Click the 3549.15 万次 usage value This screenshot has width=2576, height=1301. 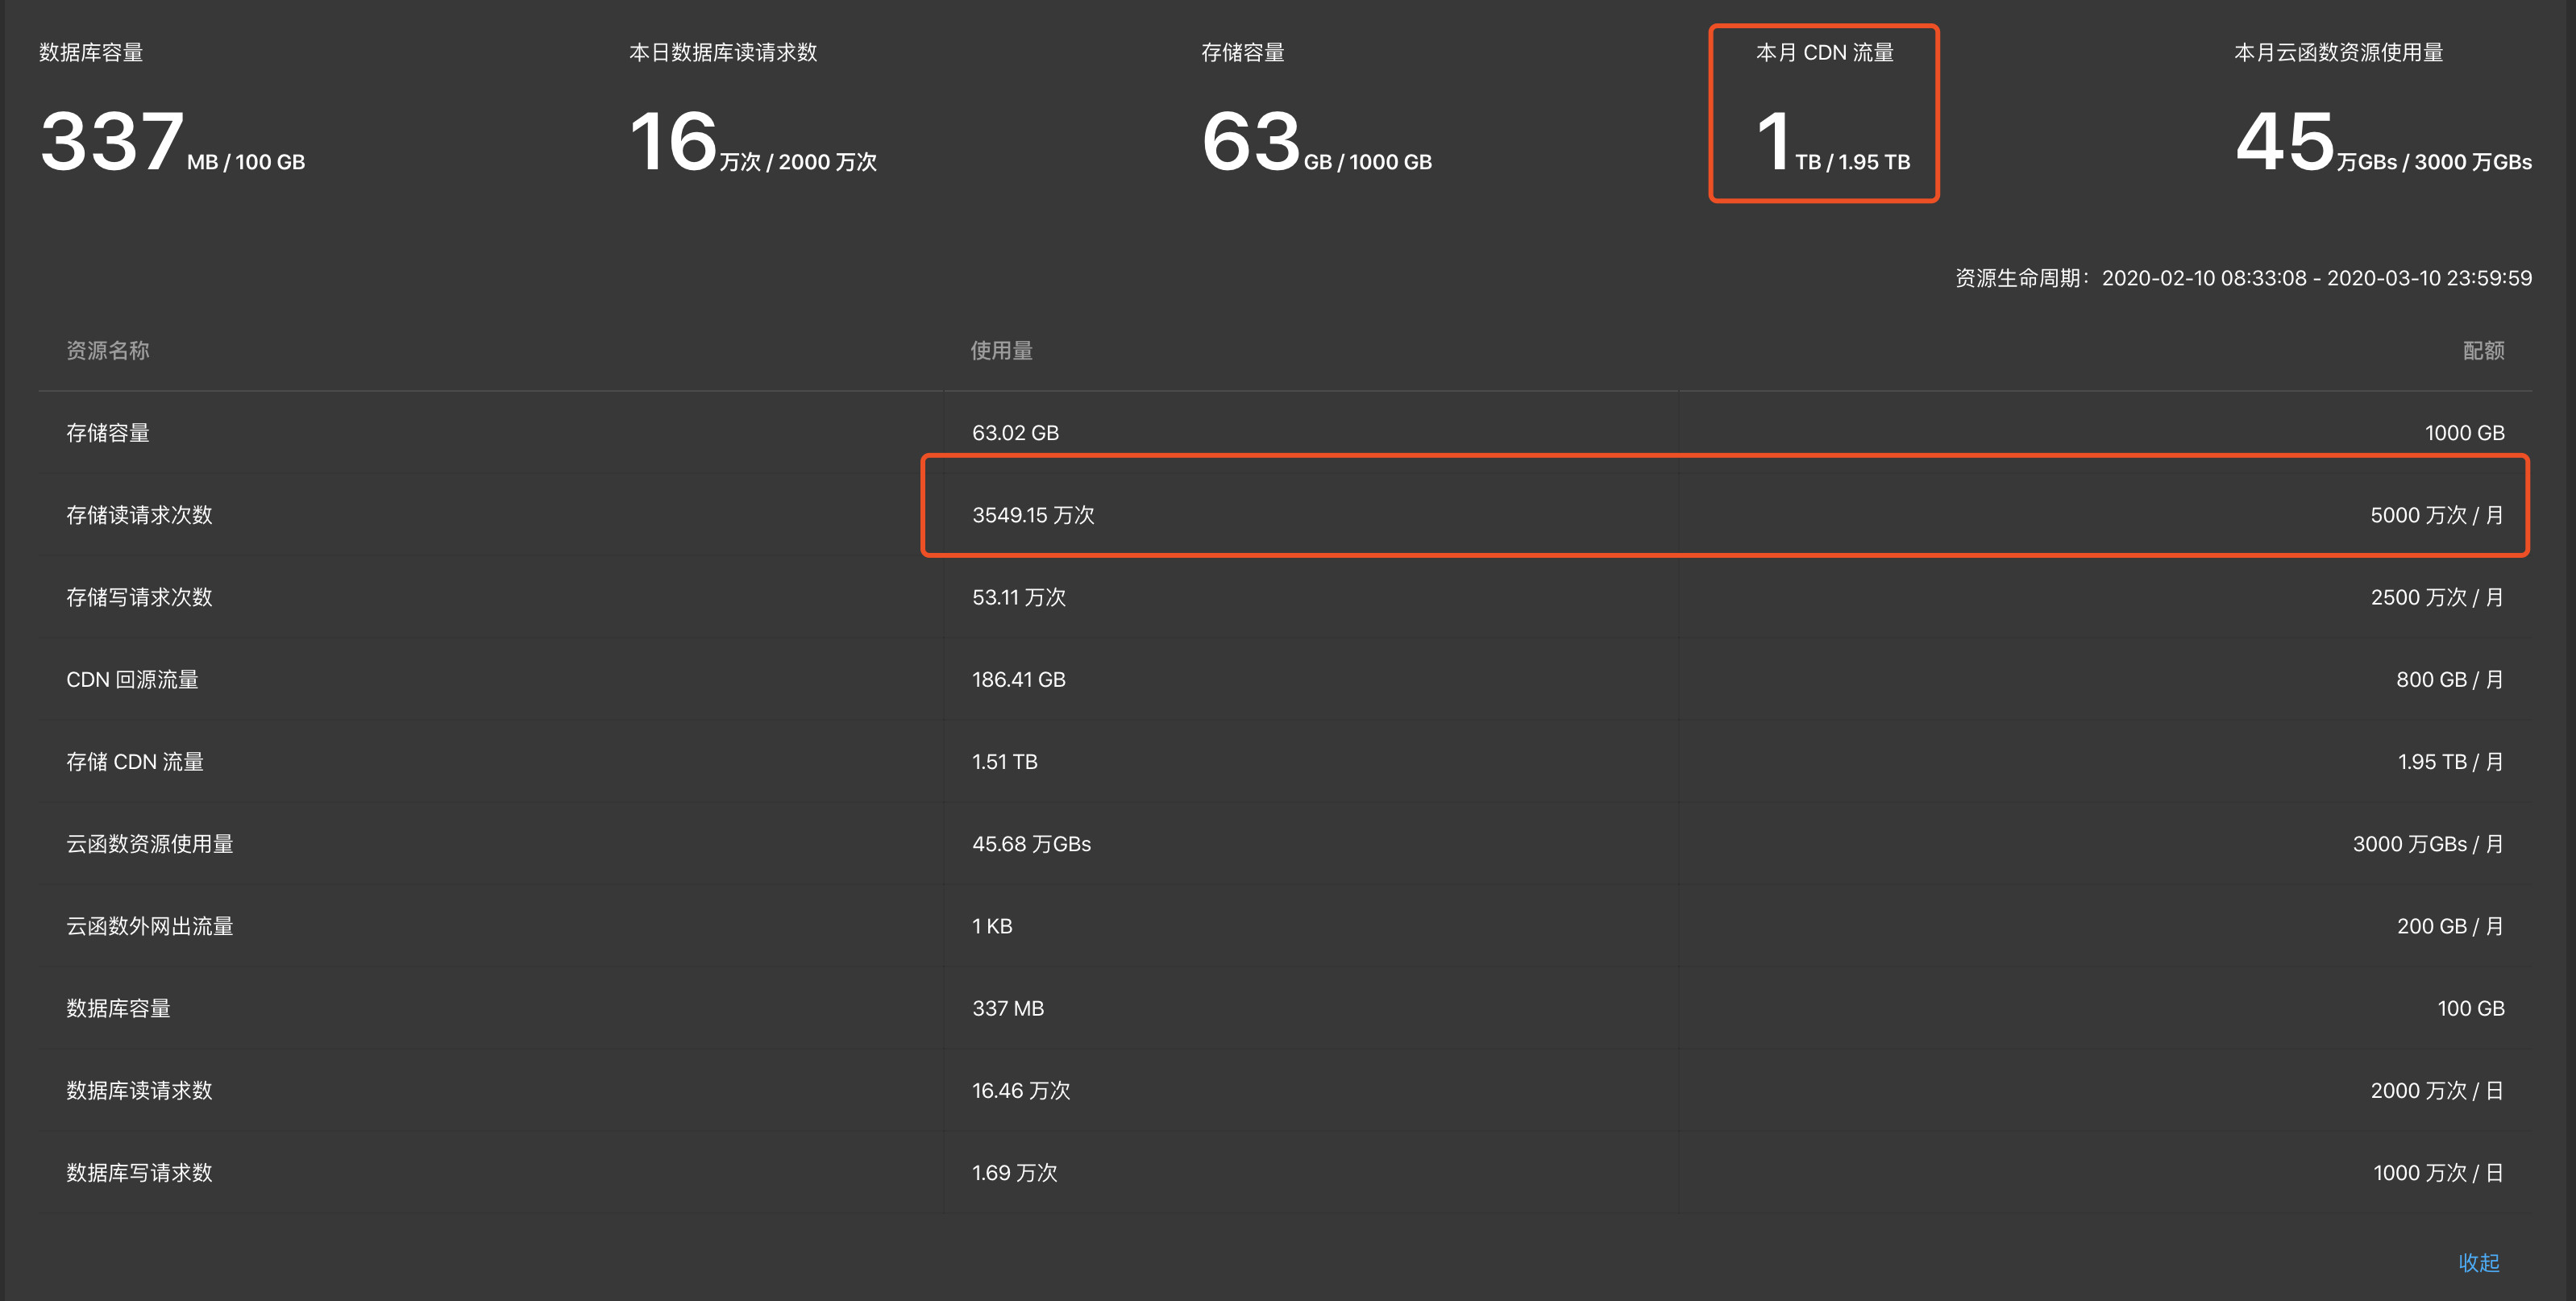click(1033, 515)
